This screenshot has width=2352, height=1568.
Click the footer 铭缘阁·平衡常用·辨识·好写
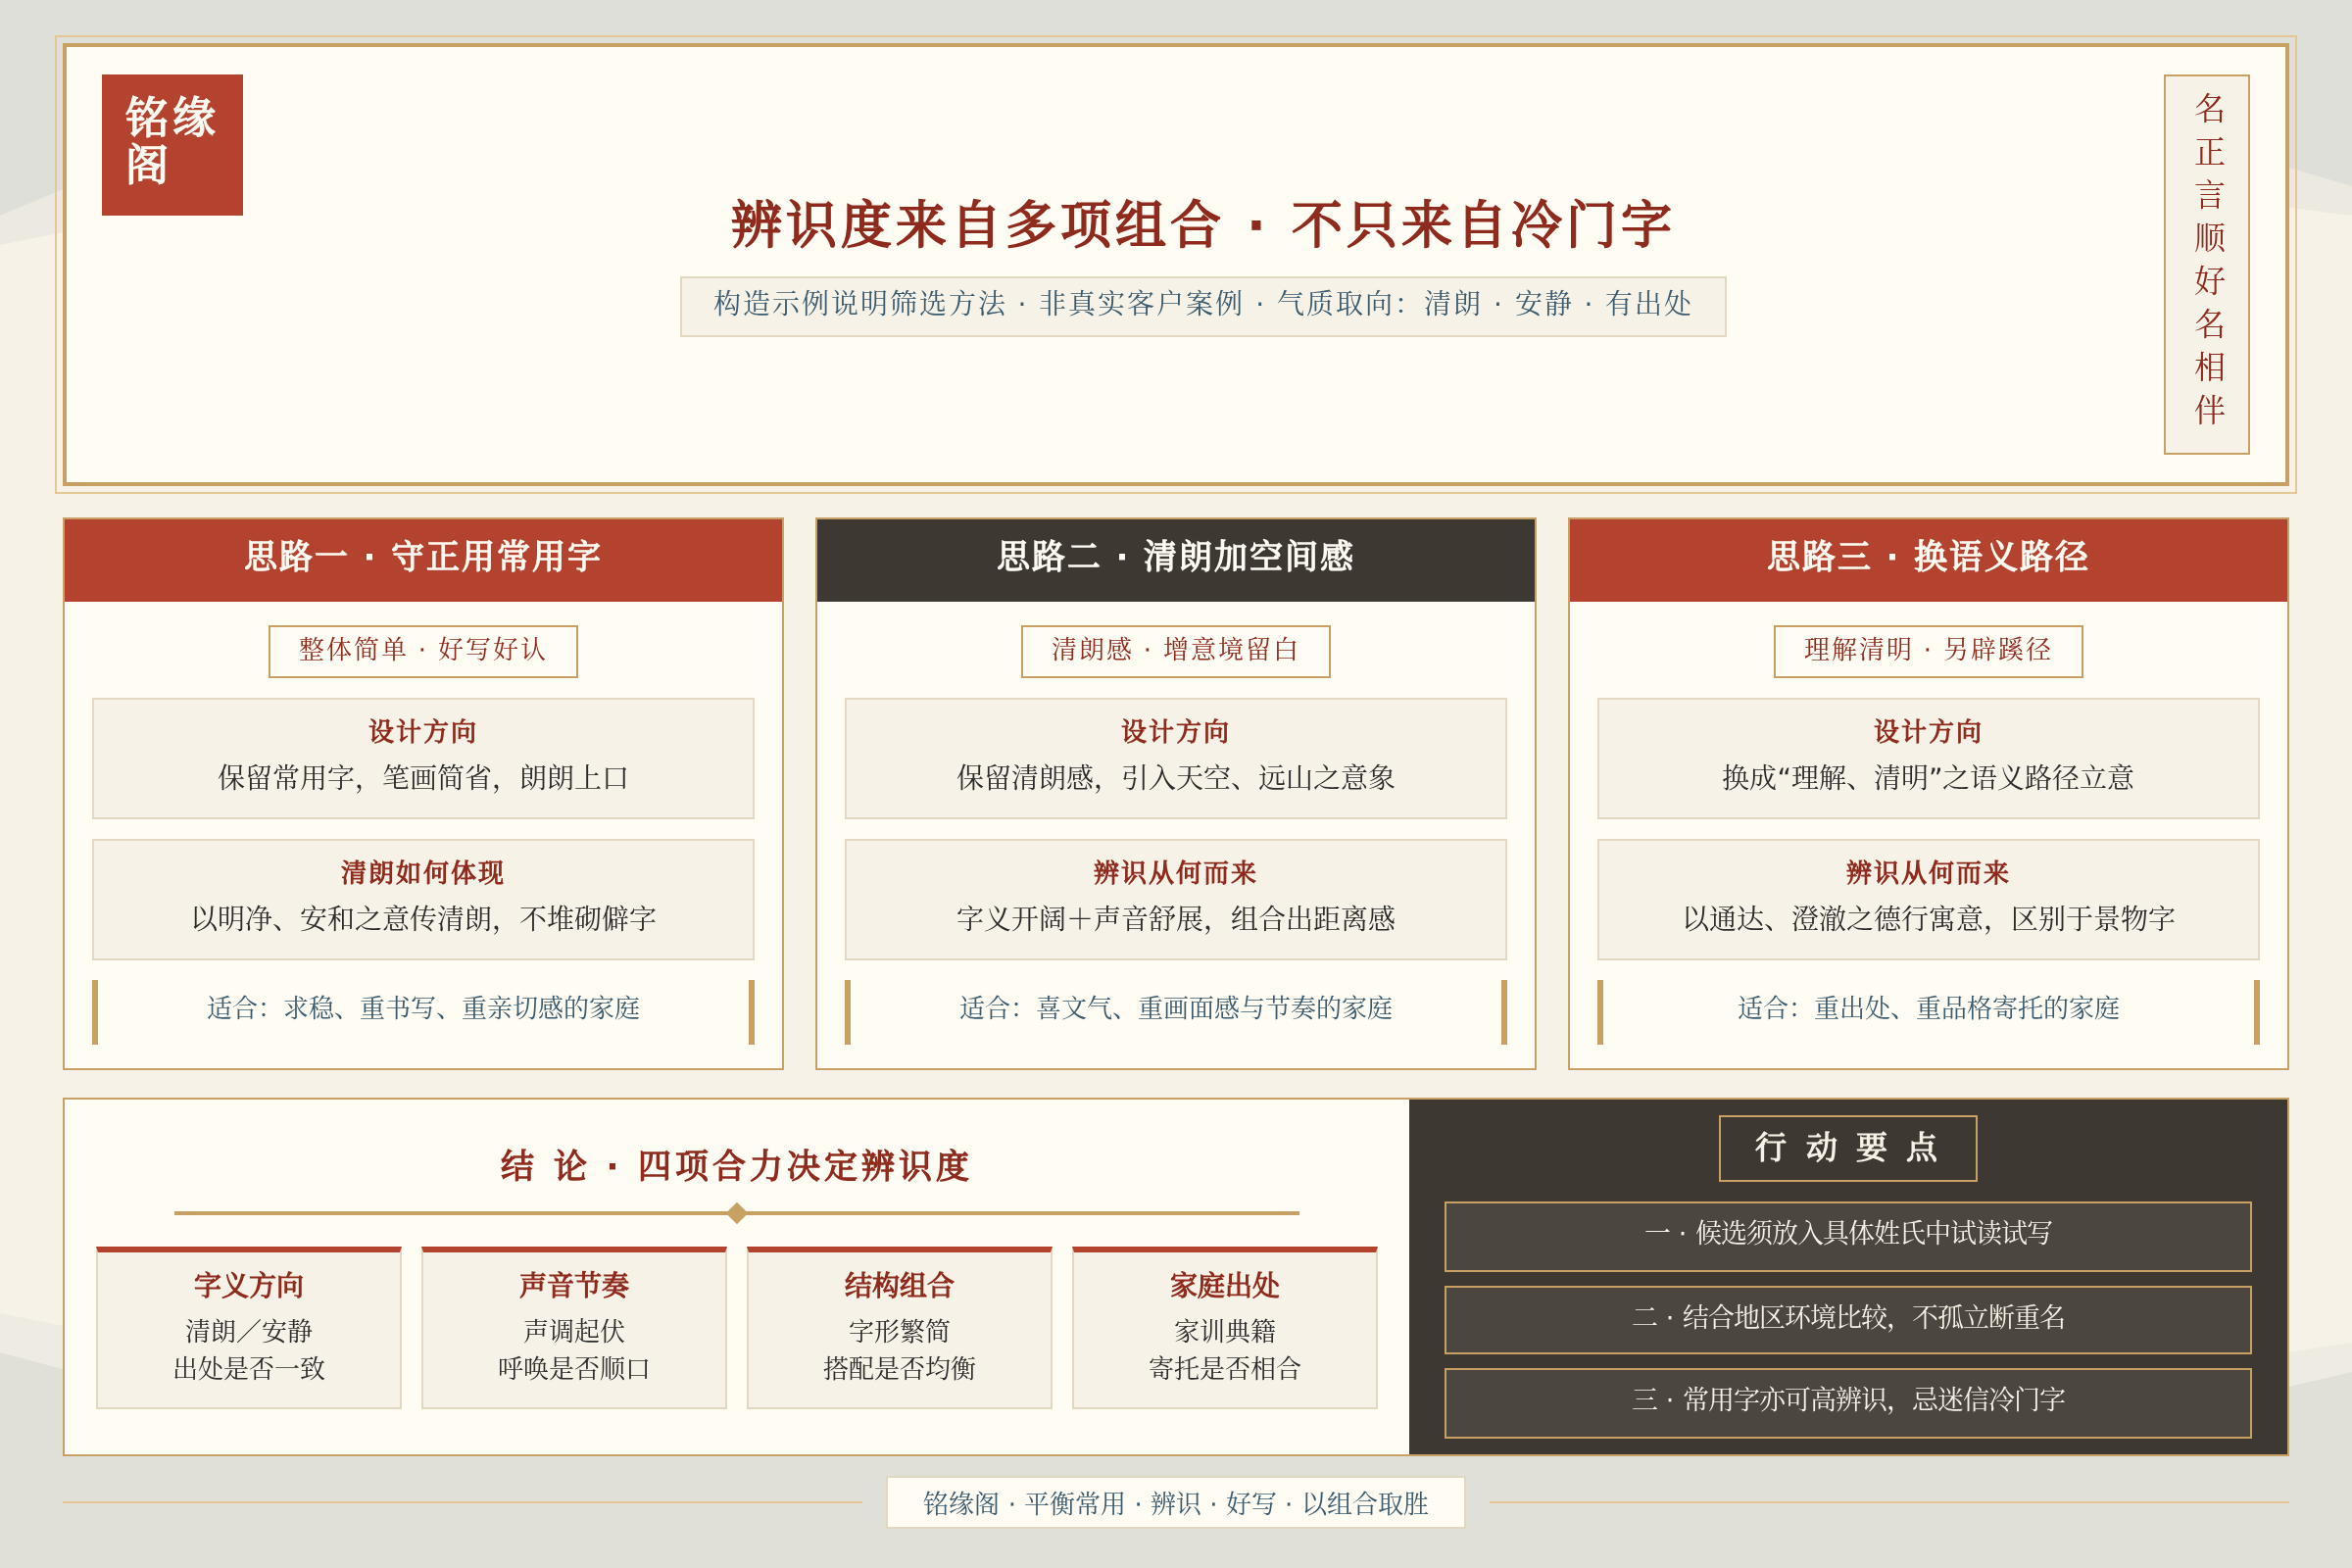[1175, 1503]
